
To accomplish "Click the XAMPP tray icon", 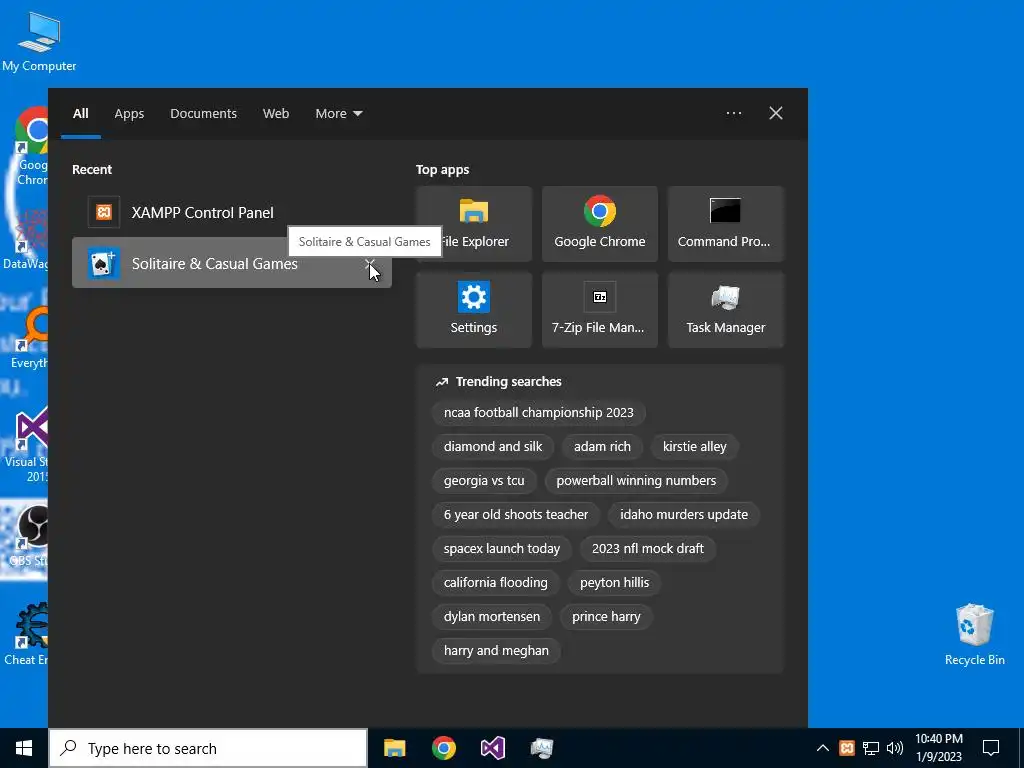I will [x=847, y=748].
